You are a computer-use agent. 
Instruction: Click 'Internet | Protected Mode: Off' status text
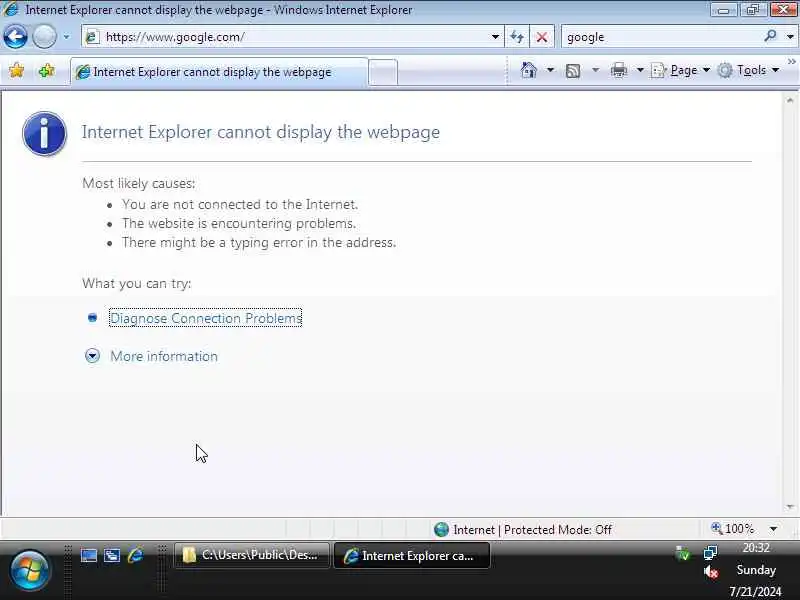click(x=532, y=530)
